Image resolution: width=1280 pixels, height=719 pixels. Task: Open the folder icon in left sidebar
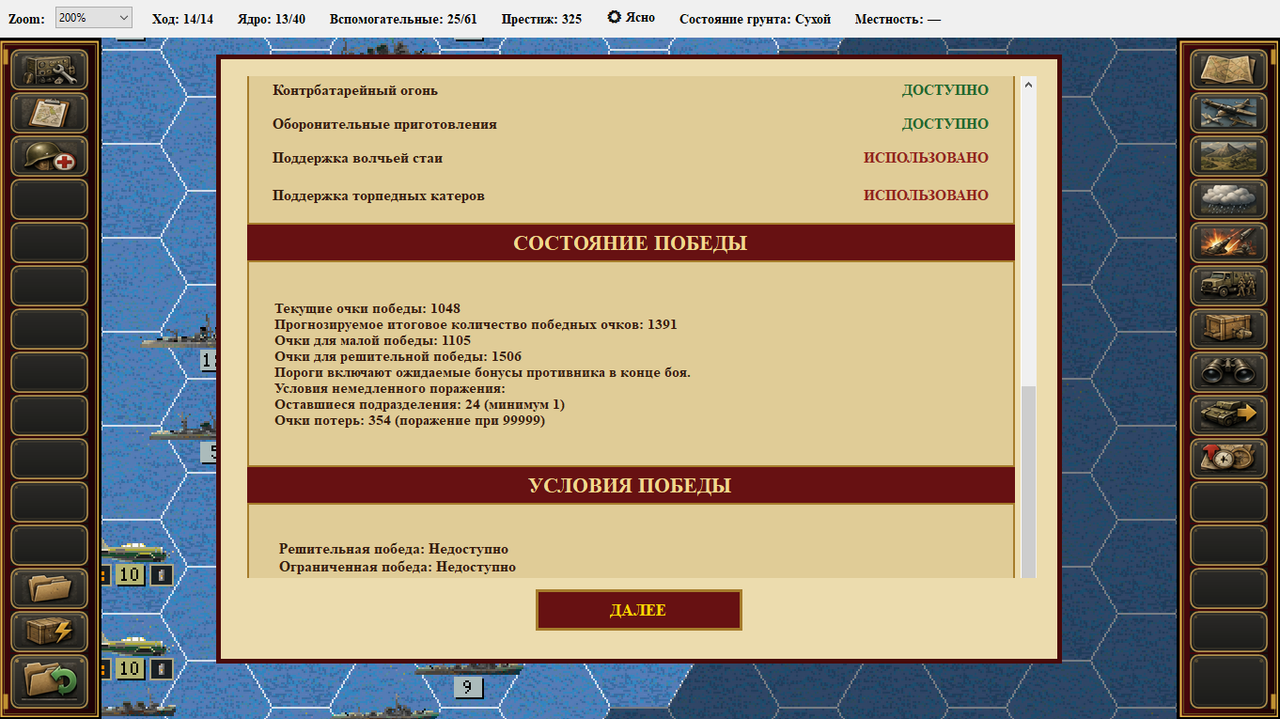[49, 589]
